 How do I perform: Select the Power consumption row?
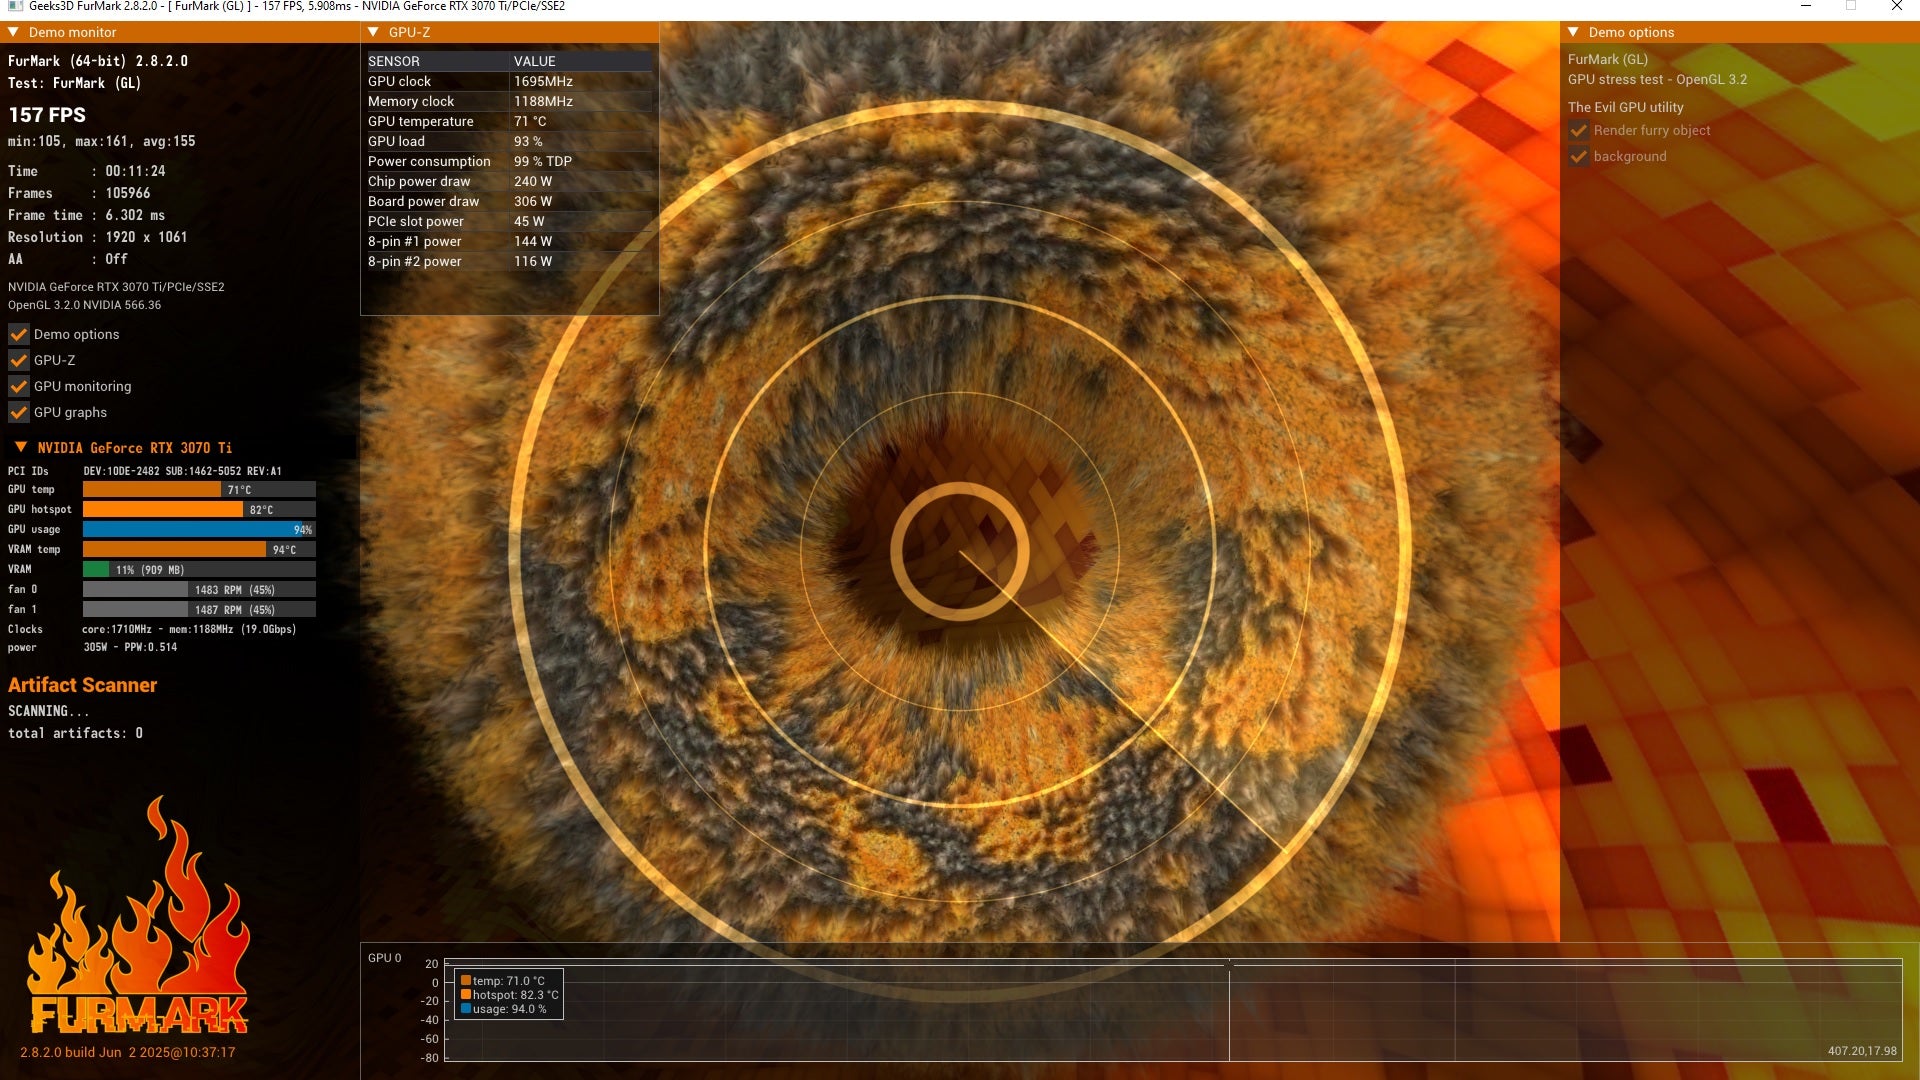509,161
